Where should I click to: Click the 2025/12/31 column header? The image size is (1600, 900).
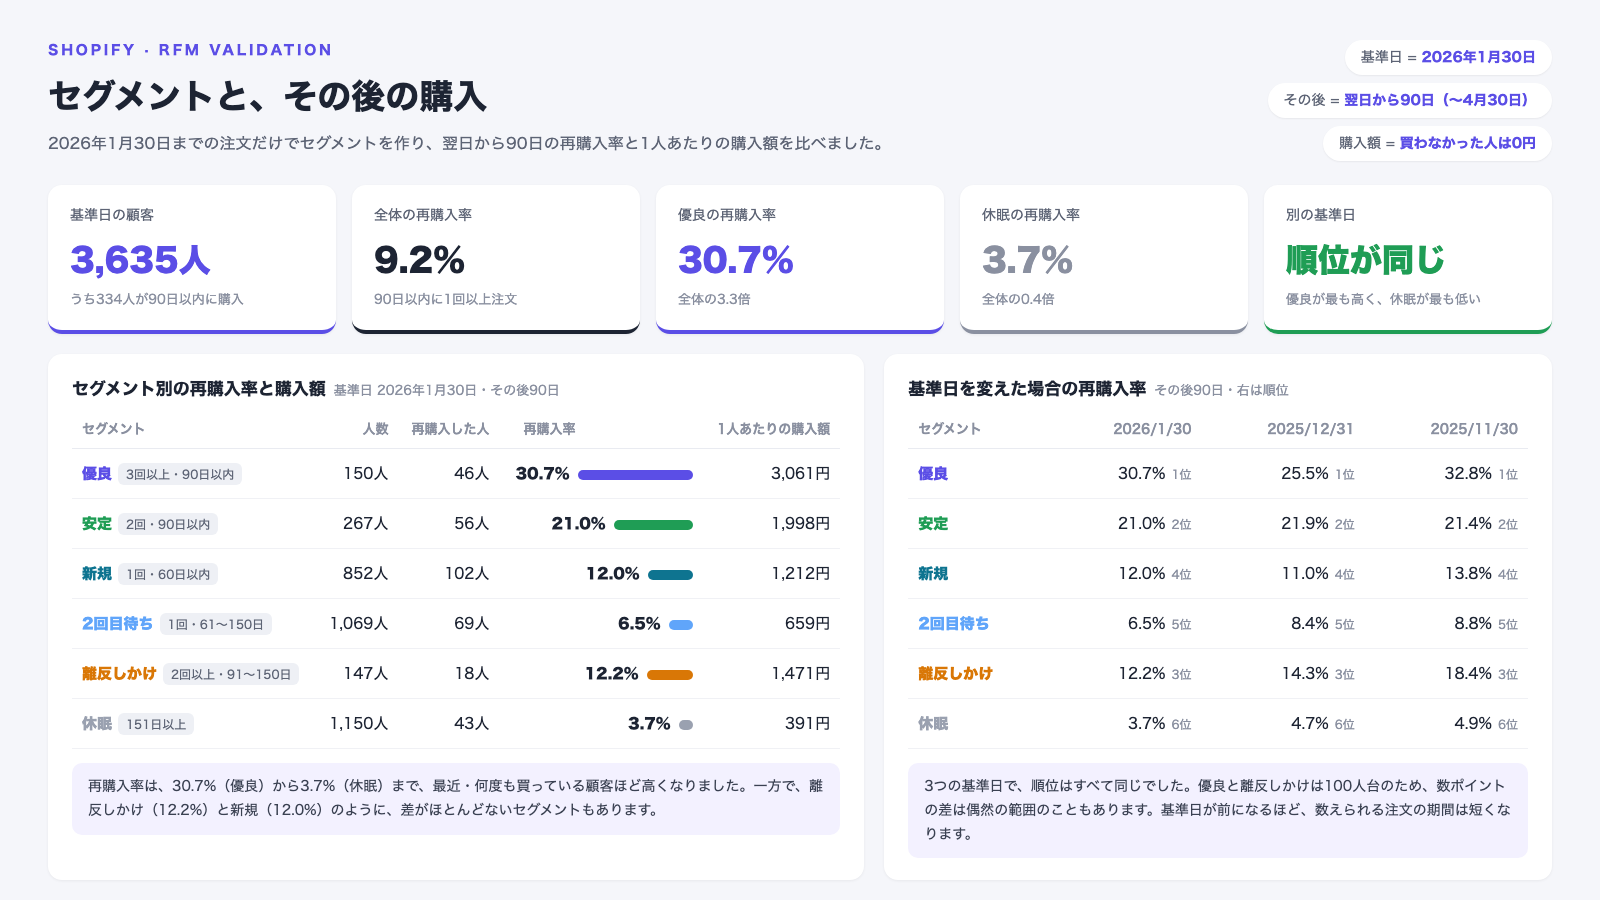click(x=1310, y=429)
